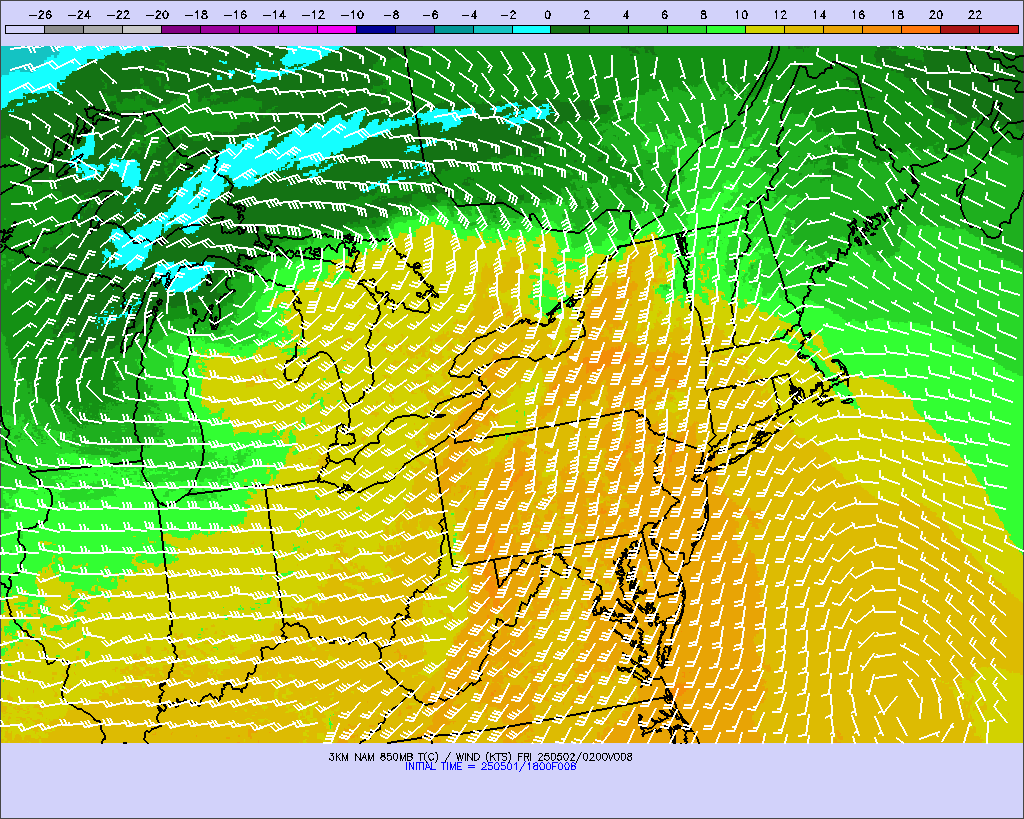Image resolution: width=1024 pixels, height=819 pixels.
Task: Click the swatch between -16 and -14 labels
Action: [259, 29]
